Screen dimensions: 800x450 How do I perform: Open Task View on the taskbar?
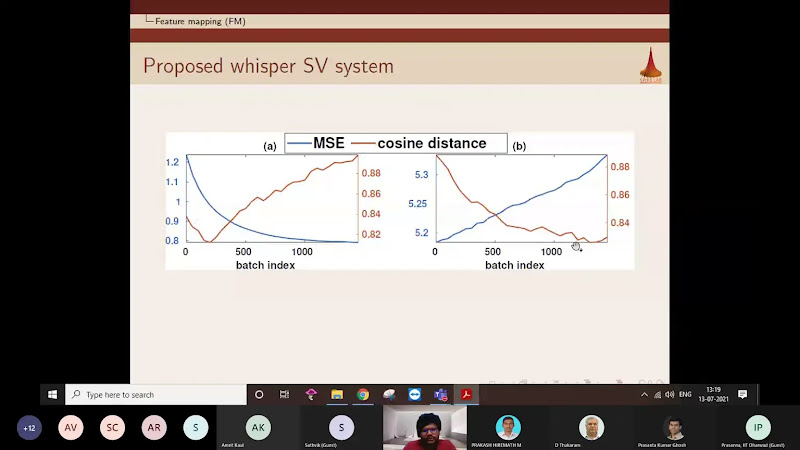pyautogui.click(x=285, y=394)
